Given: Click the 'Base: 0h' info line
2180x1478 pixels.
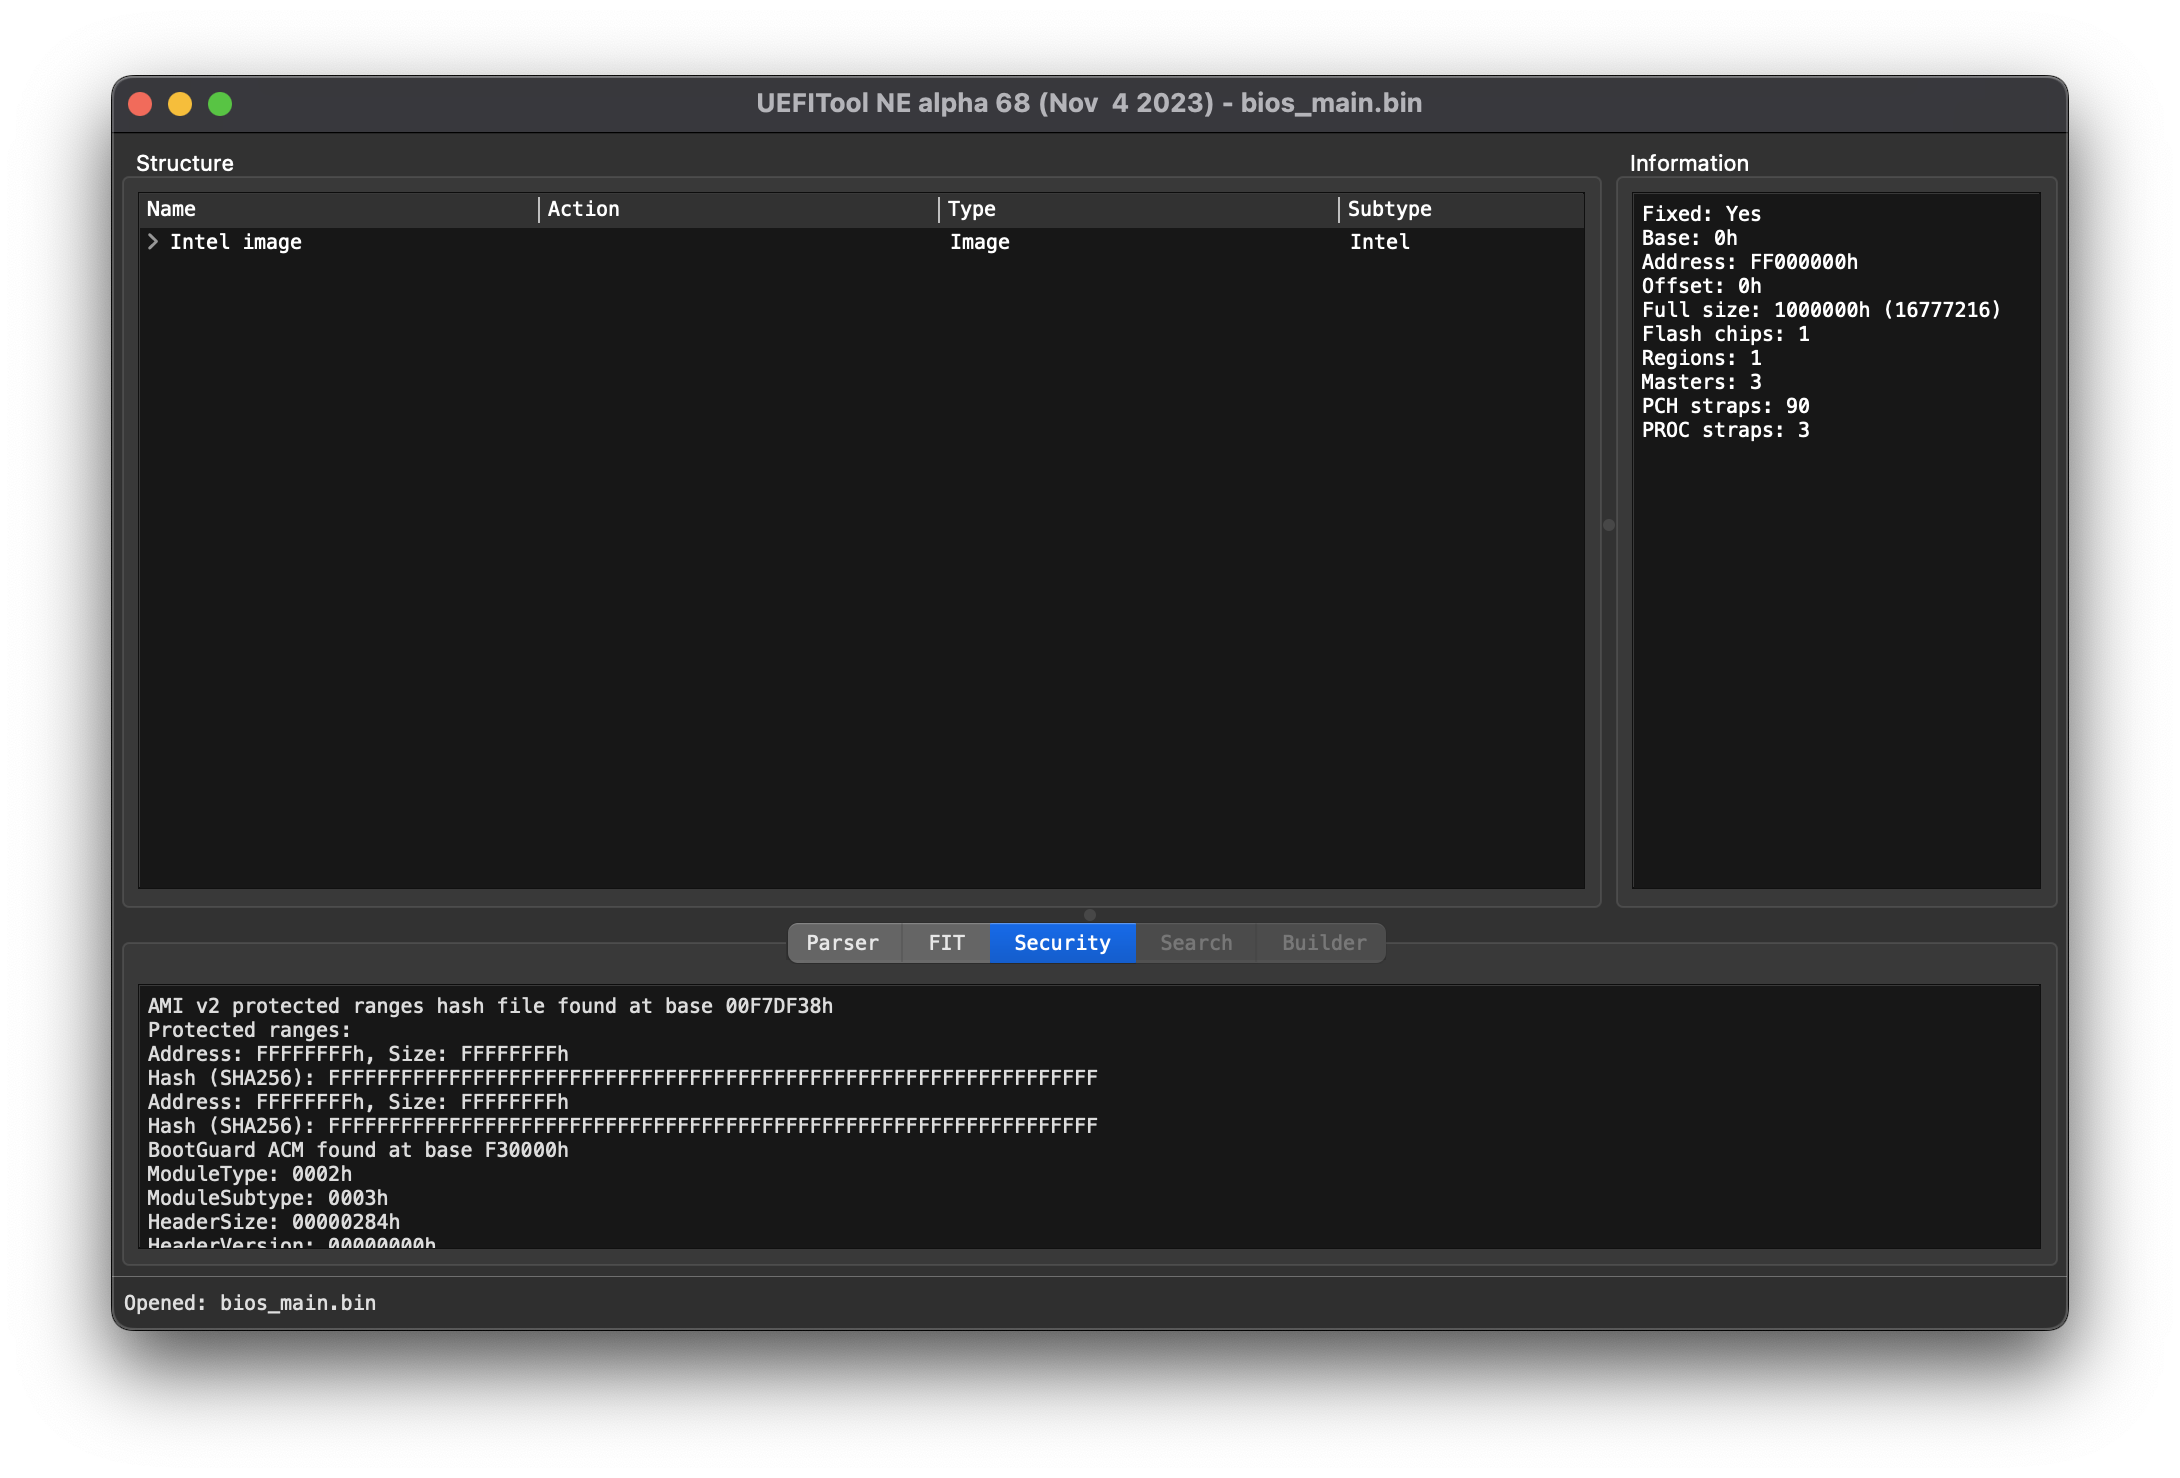Looking at the screenshot, I should (x=1689, y=238).
